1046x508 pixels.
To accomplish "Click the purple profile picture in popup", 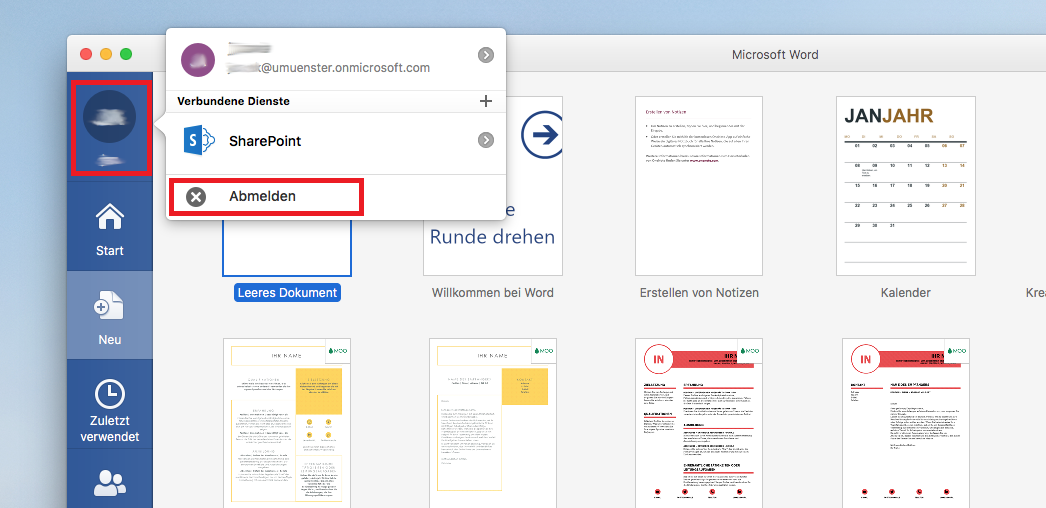I will 197,59.
